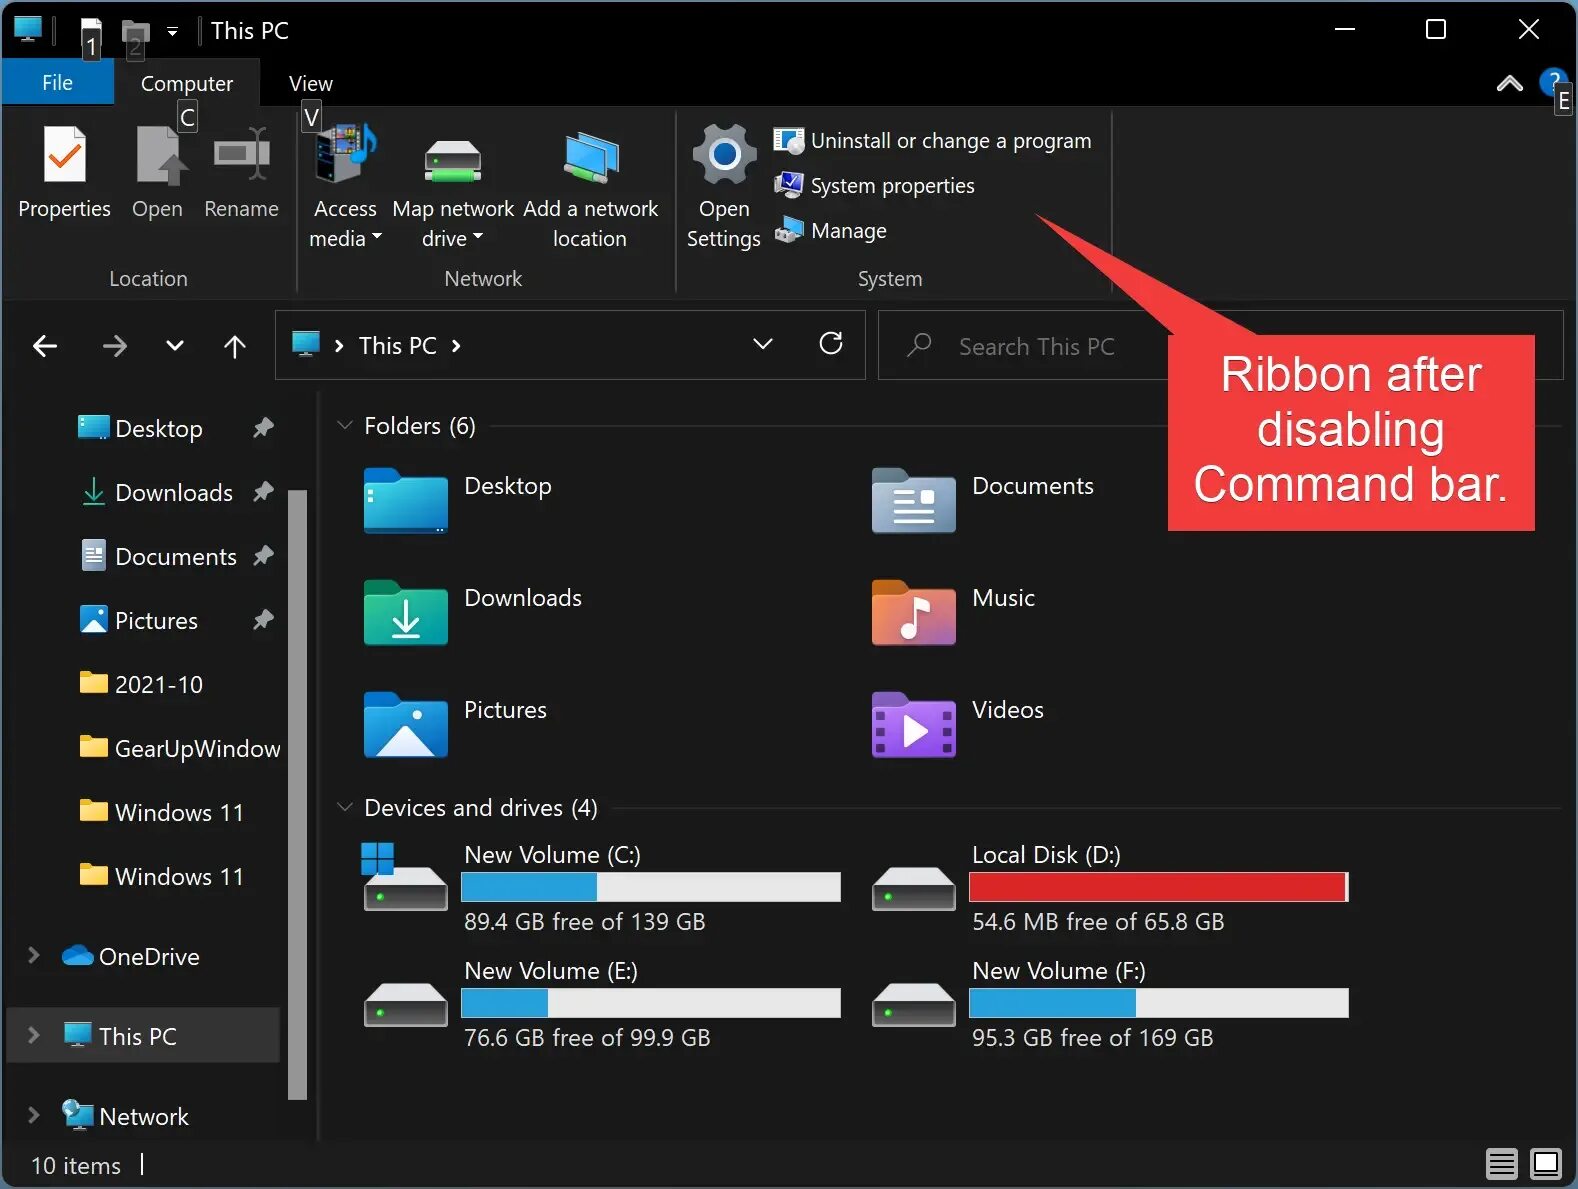
Task: Click Manage in the System group
Action: point(830,231)
